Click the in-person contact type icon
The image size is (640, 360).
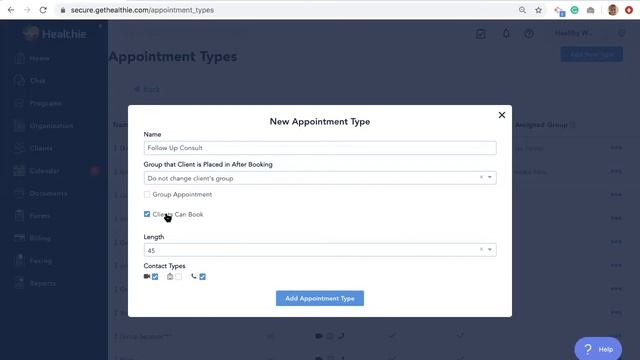point(170,276)
